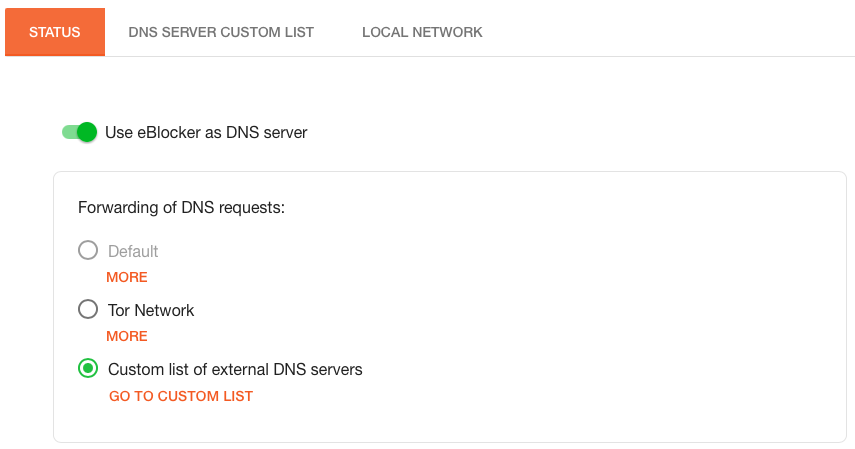Expand MORE under Tor Network

pyautogui.click(x=127, y=336)
